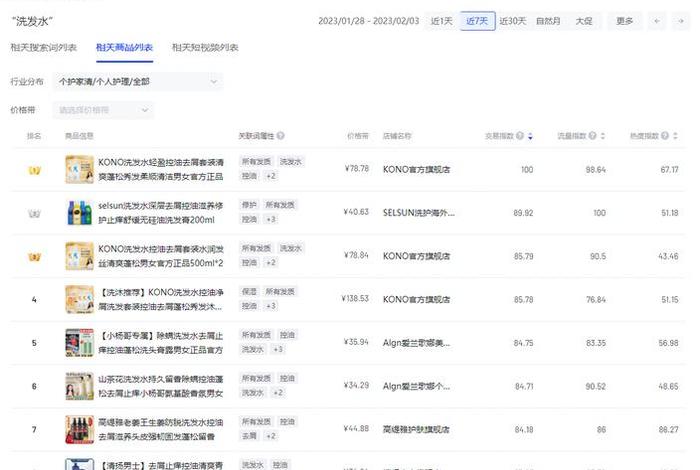Click the 流量指数 help icon
The width and height of the screenshot is (700, 470).
pos(592,136)
